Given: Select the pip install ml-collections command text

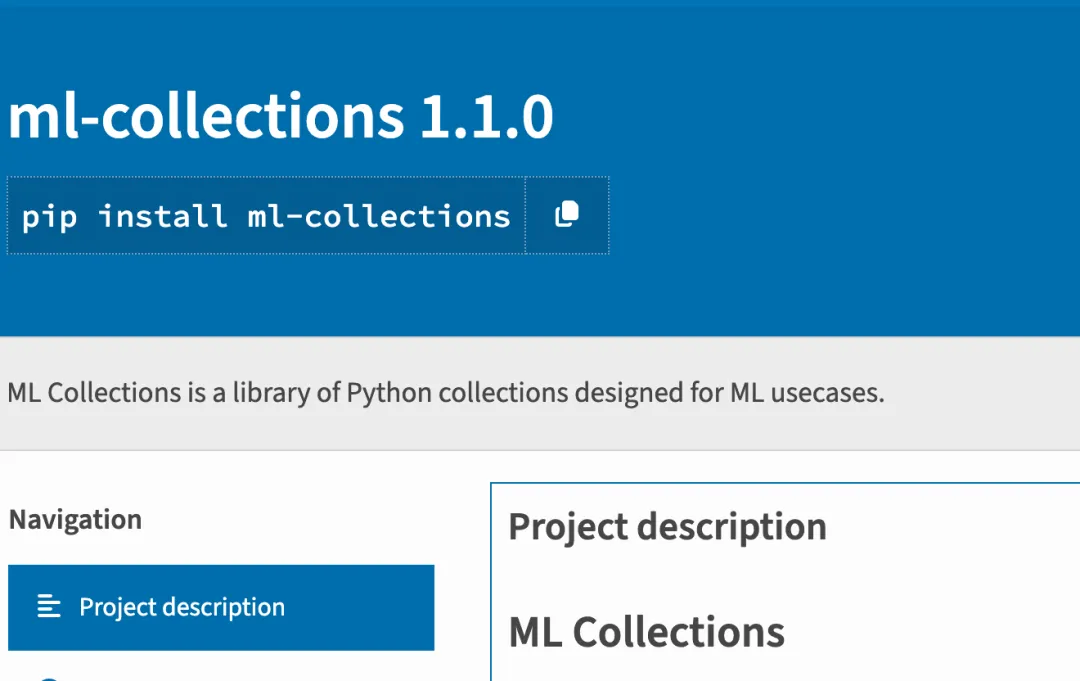Looking at the screenshot, I should pos(266,216).
